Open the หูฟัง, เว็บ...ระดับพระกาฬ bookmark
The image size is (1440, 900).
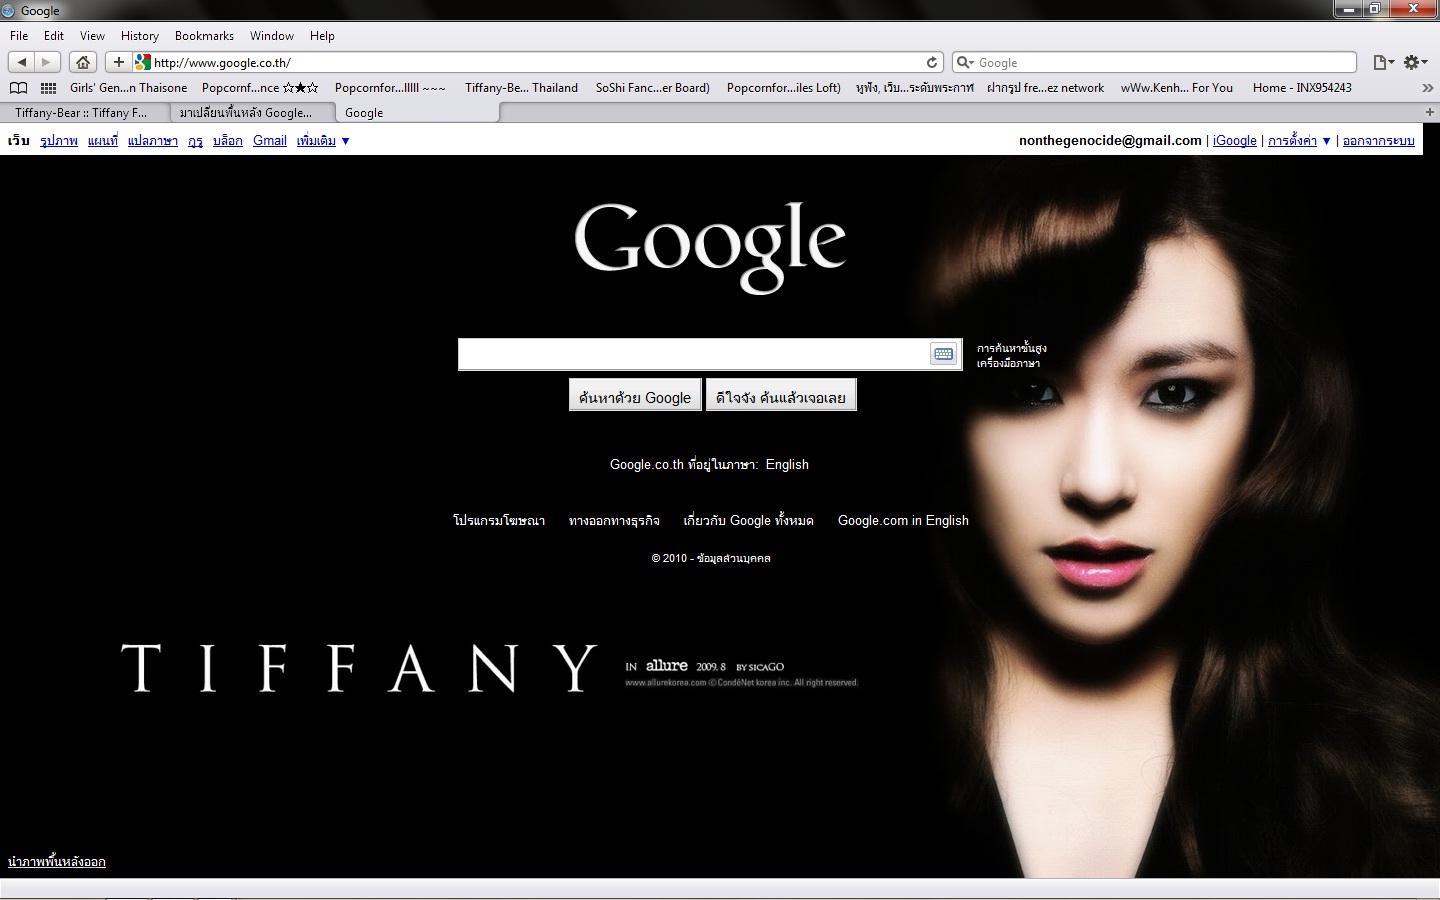pyautogui.click(x=914, y=88)
